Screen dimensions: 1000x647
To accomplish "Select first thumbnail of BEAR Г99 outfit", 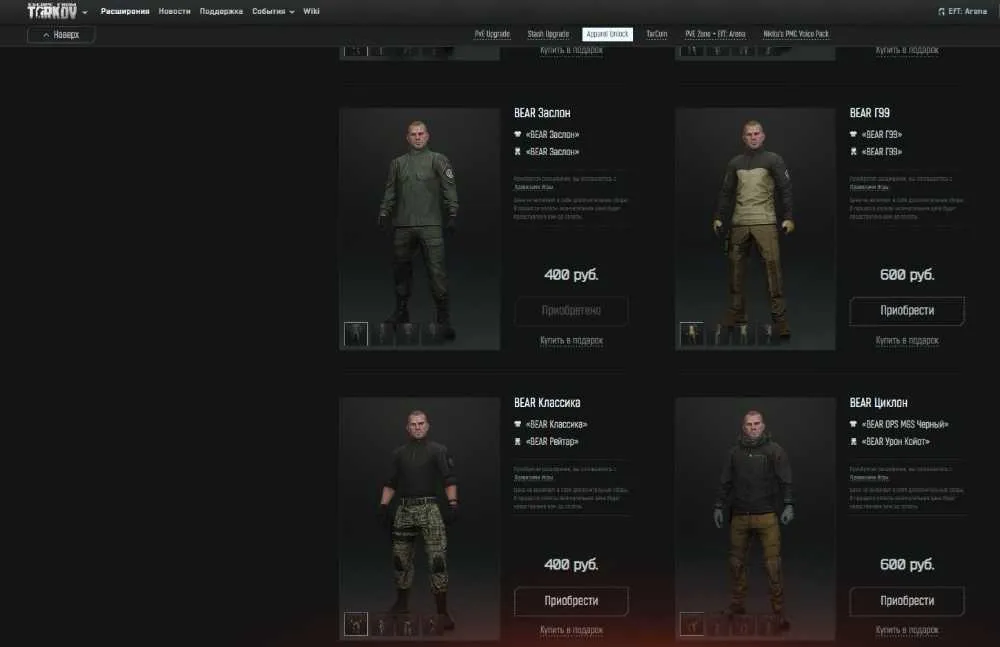I will pos(692,334).
